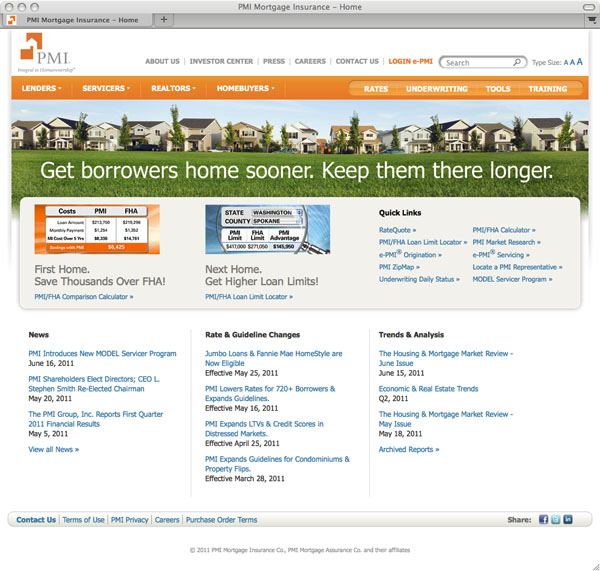Image resolution: width=600 pixels, height=571 pixels.
Task: Open the Underwriting section
Action: pos(437,89)
